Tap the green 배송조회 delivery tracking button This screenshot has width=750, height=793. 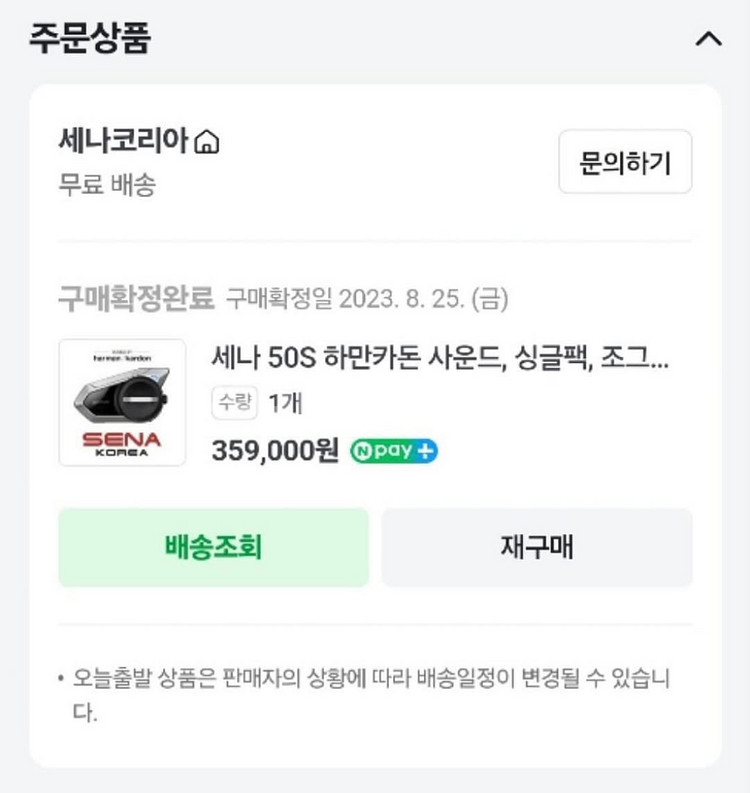(x=213, y=547)
